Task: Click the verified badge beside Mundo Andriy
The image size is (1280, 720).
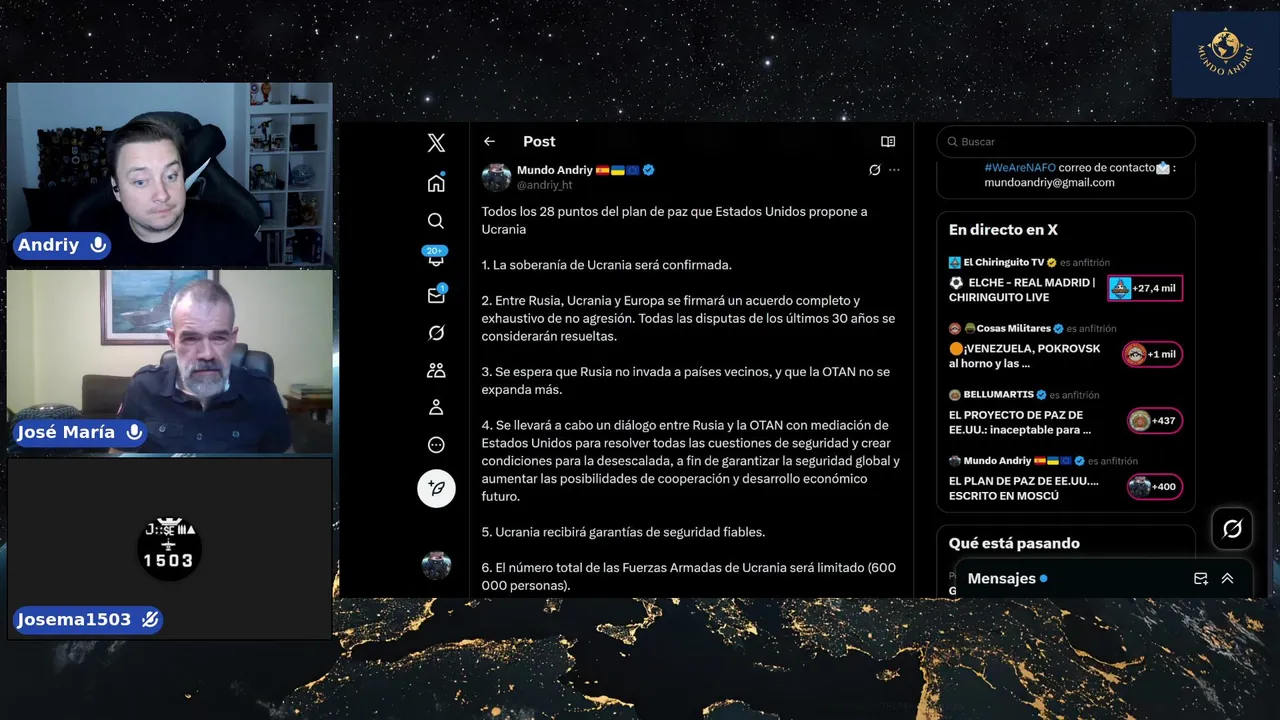Action: 649,170
